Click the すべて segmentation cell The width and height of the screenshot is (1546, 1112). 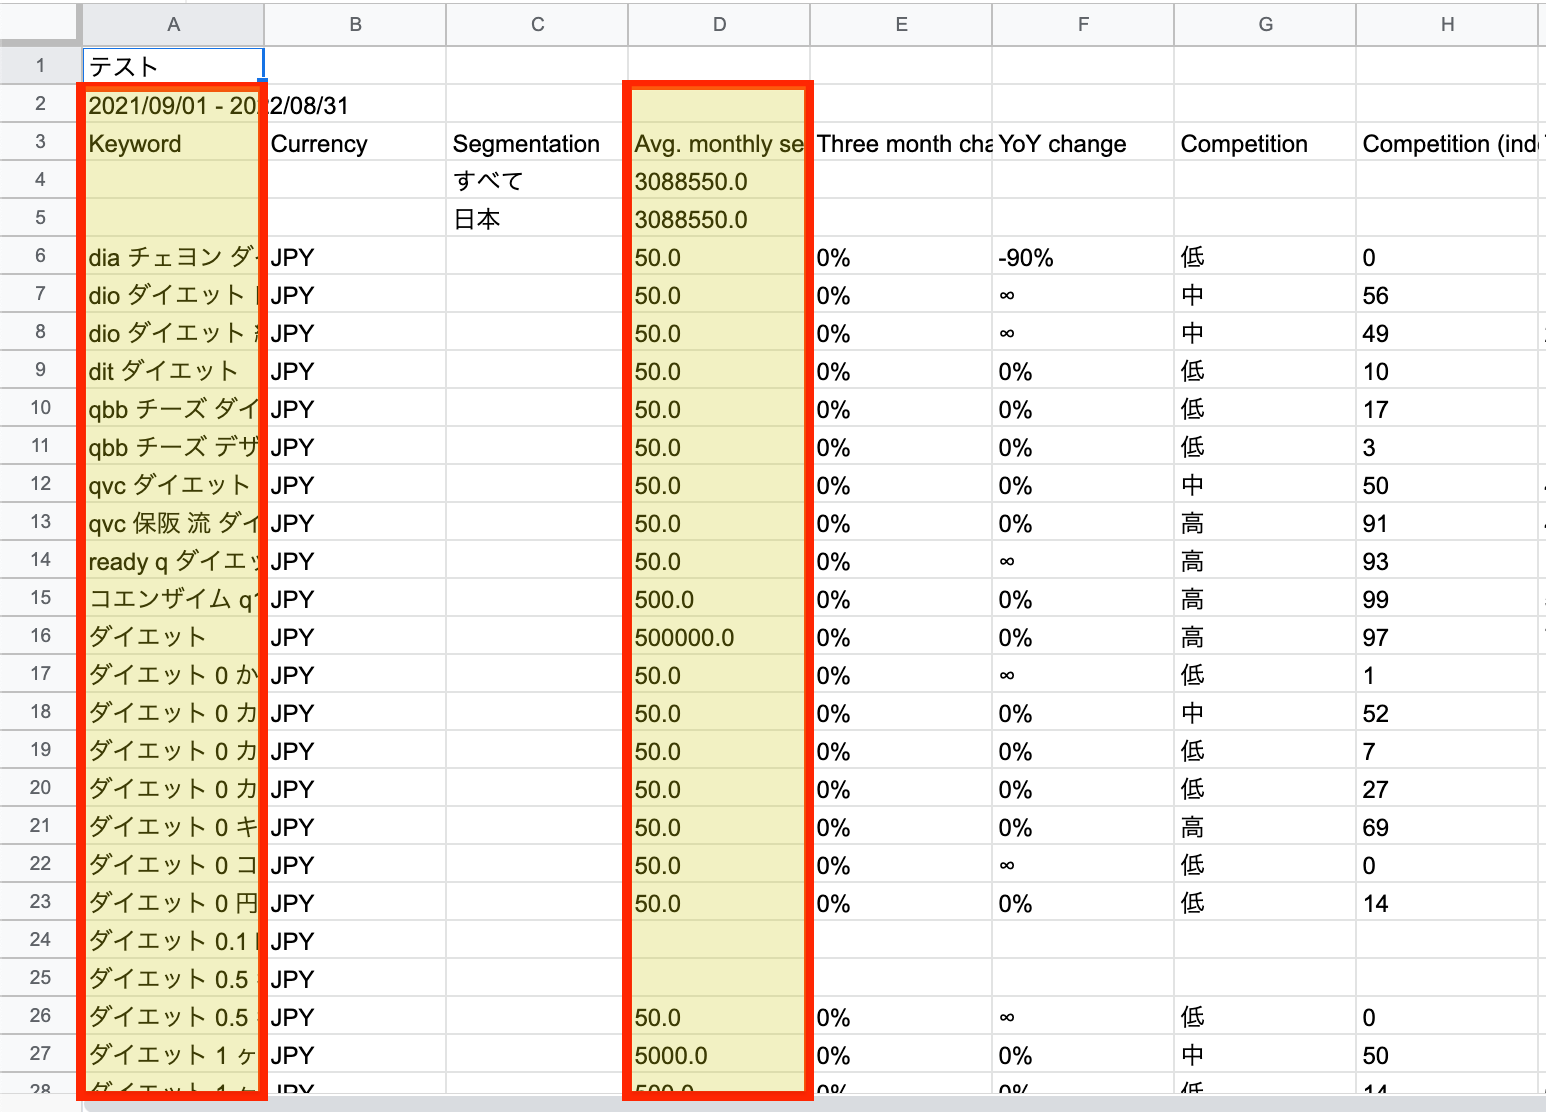[537, 181]
